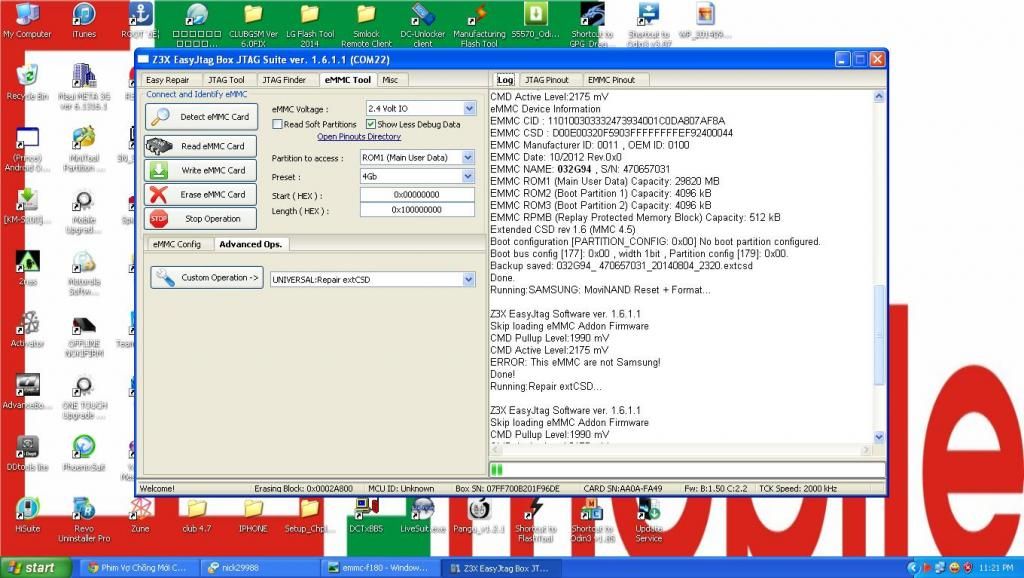
Task: Open Simlock Remote Client folder icon
Action: (366, 24)
